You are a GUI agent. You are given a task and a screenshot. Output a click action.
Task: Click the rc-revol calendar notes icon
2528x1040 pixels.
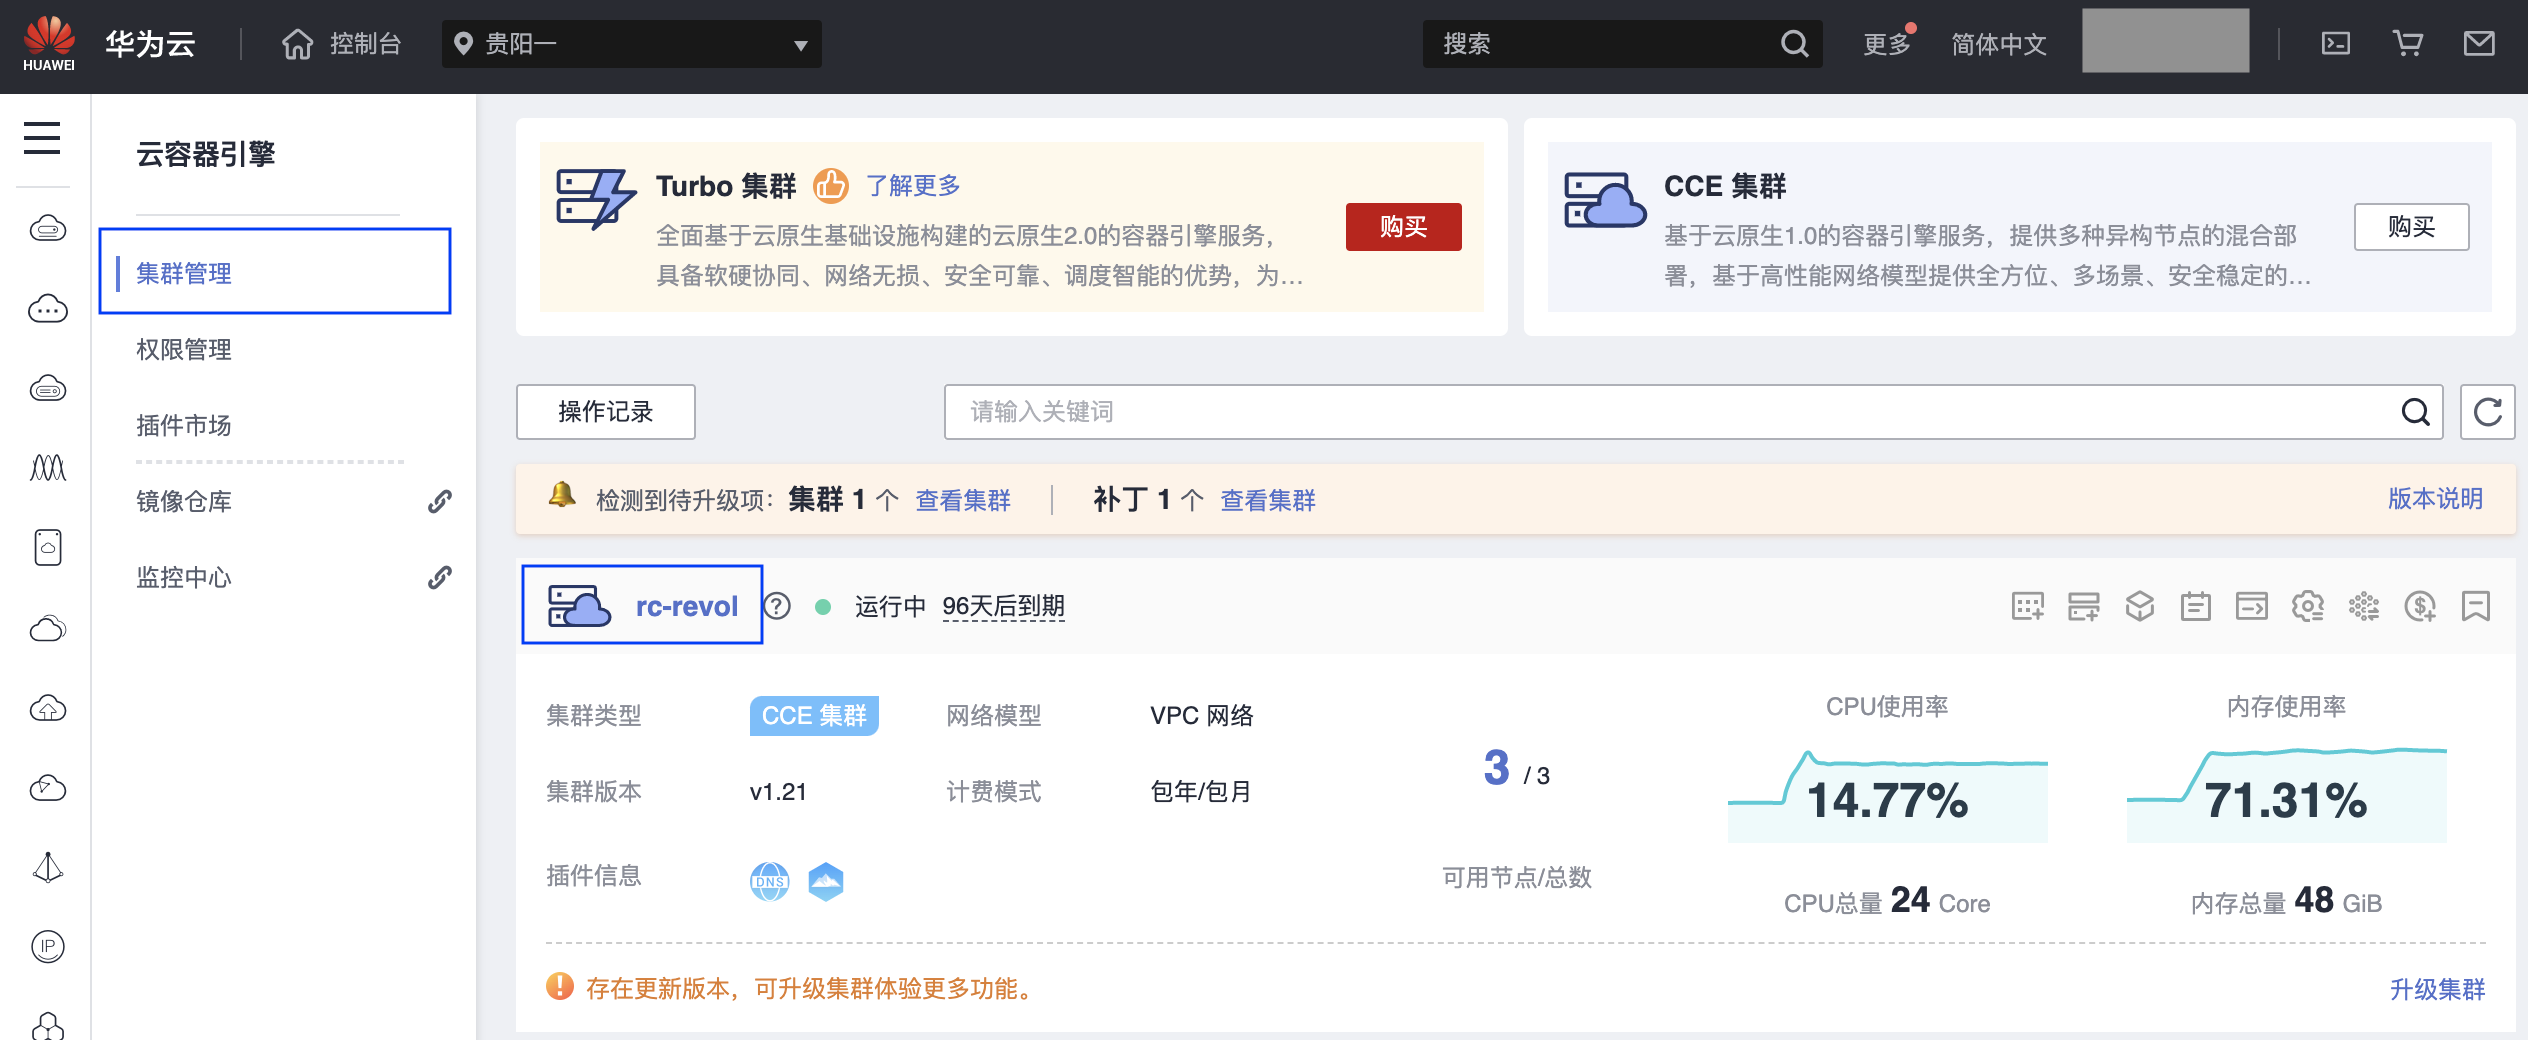2196,606
